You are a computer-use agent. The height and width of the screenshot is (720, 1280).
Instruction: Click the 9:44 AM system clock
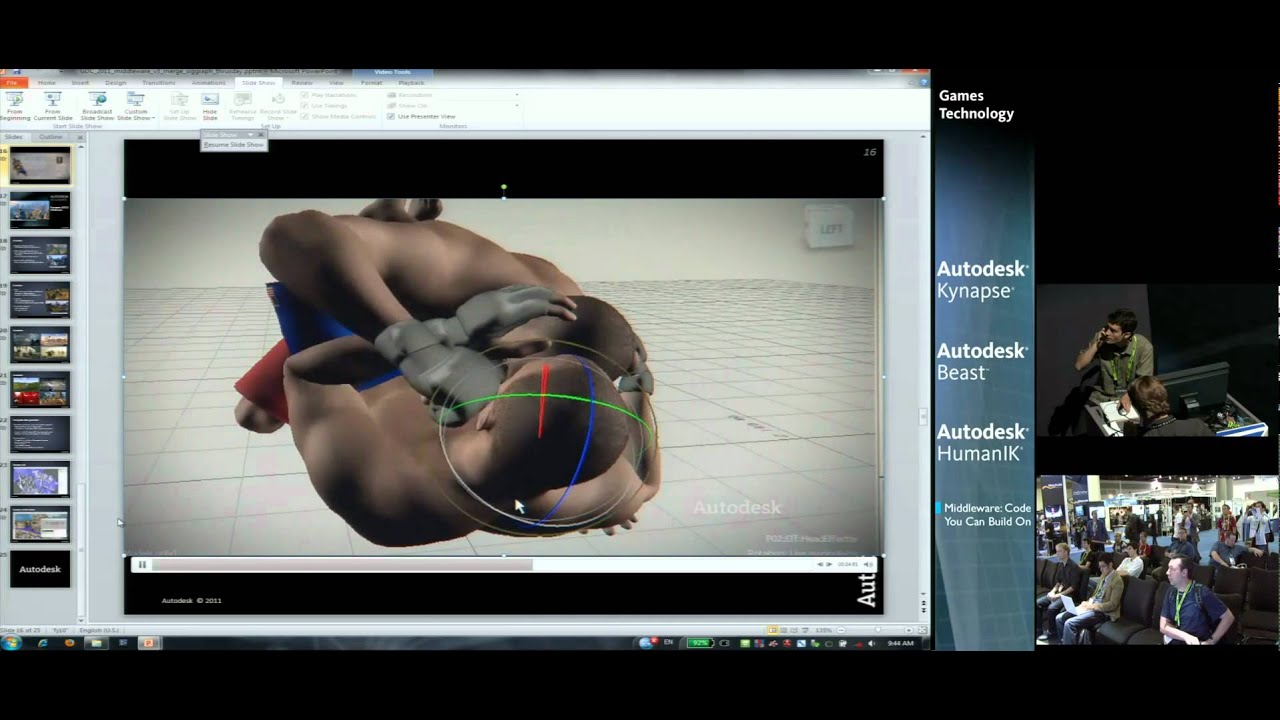pyautogui.click(x=900, y=643)
